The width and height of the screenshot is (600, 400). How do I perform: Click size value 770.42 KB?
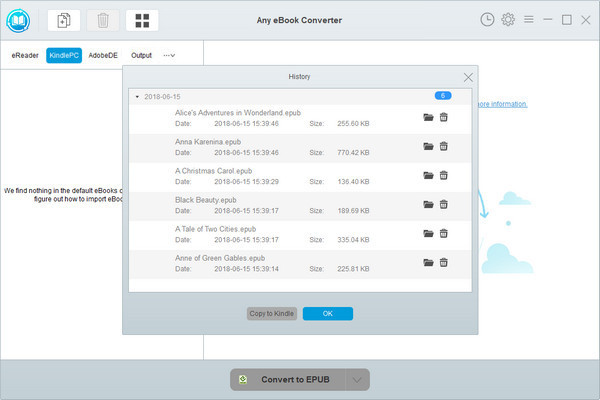[x=353, y=153]
